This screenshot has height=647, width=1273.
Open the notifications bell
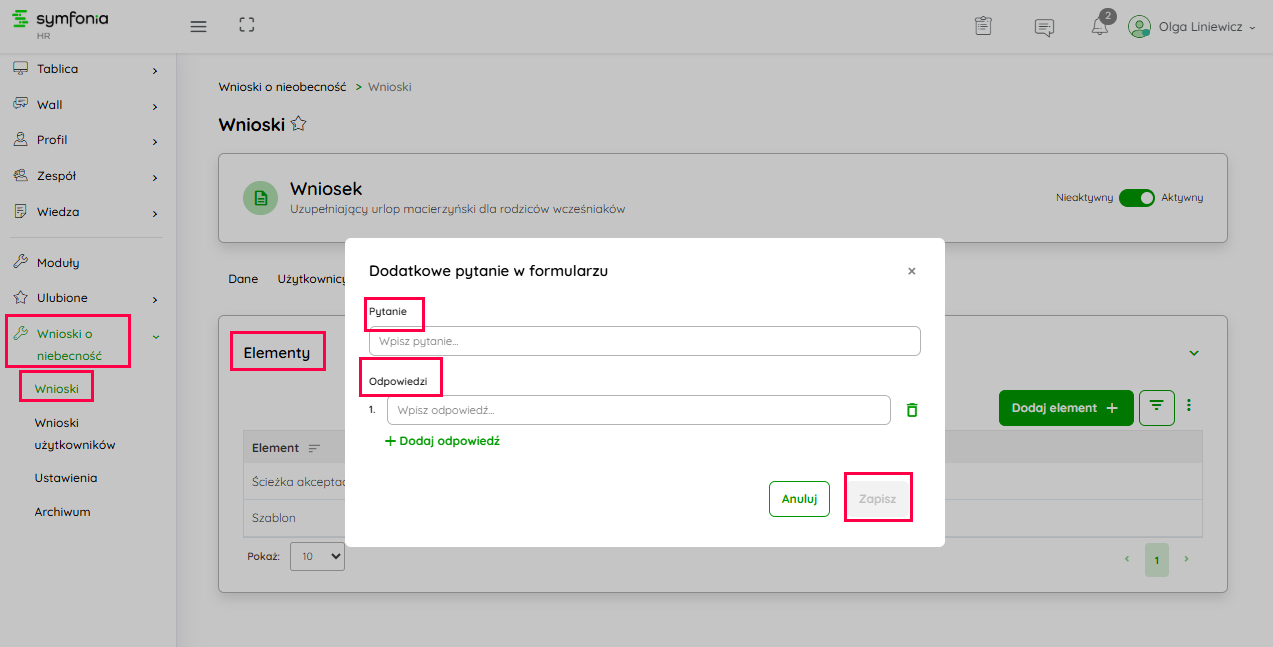(1099, 27)
